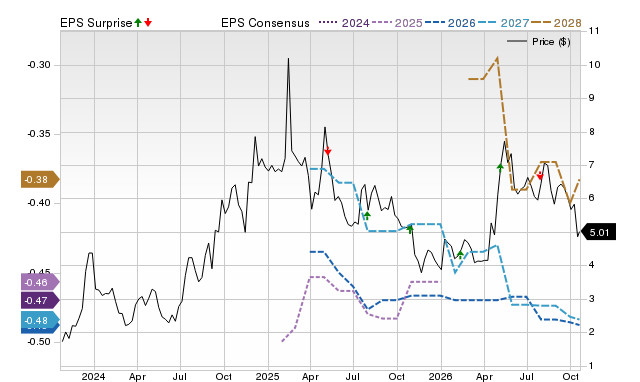Click the 4 label on the price axis
The width and height of the screenshot is (640, 382).
[591, 265]
